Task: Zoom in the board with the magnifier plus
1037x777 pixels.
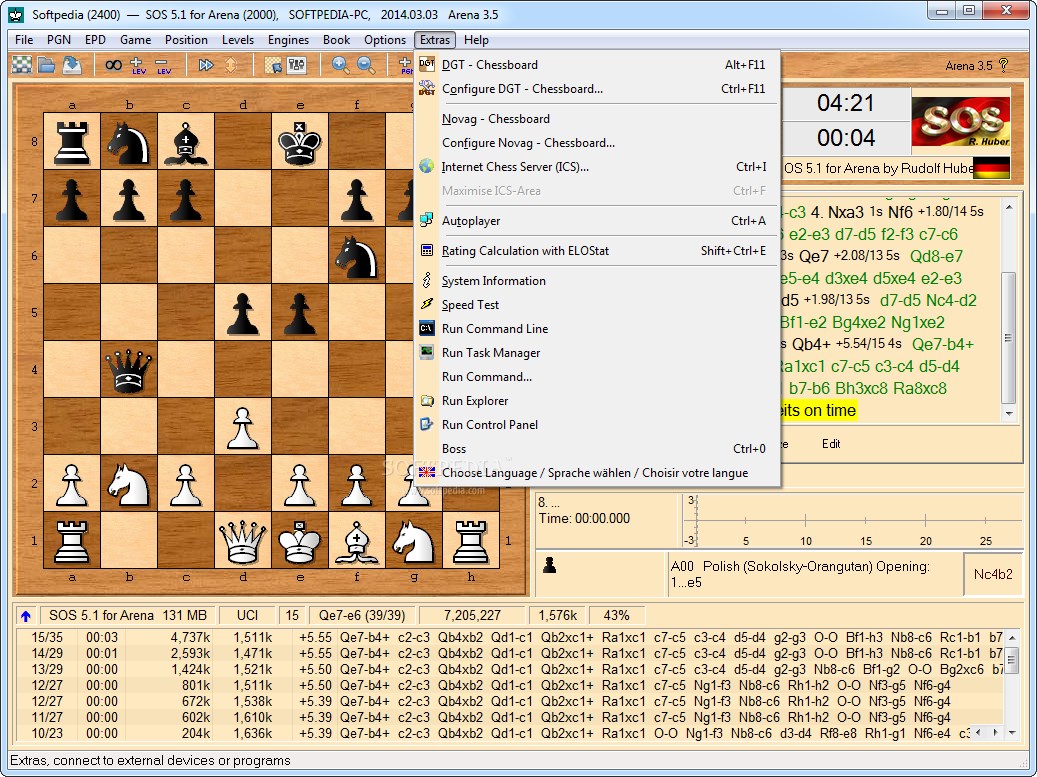Action: pos(341,65)
